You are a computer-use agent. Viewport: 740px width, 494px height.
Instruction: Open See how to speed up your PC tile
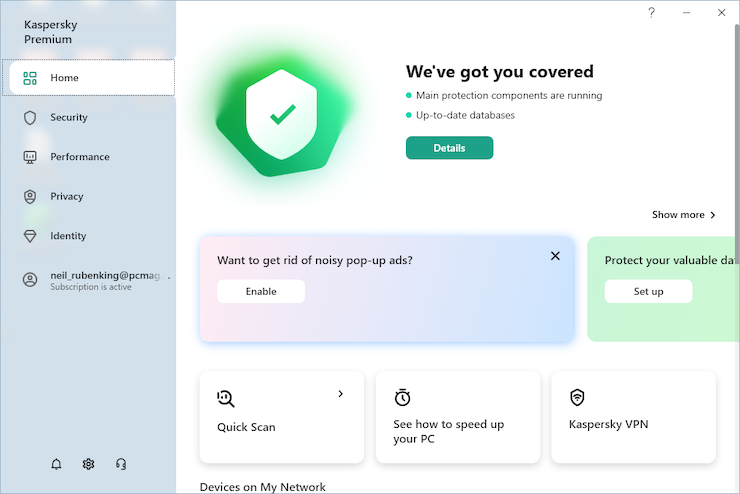click(458, 417)
